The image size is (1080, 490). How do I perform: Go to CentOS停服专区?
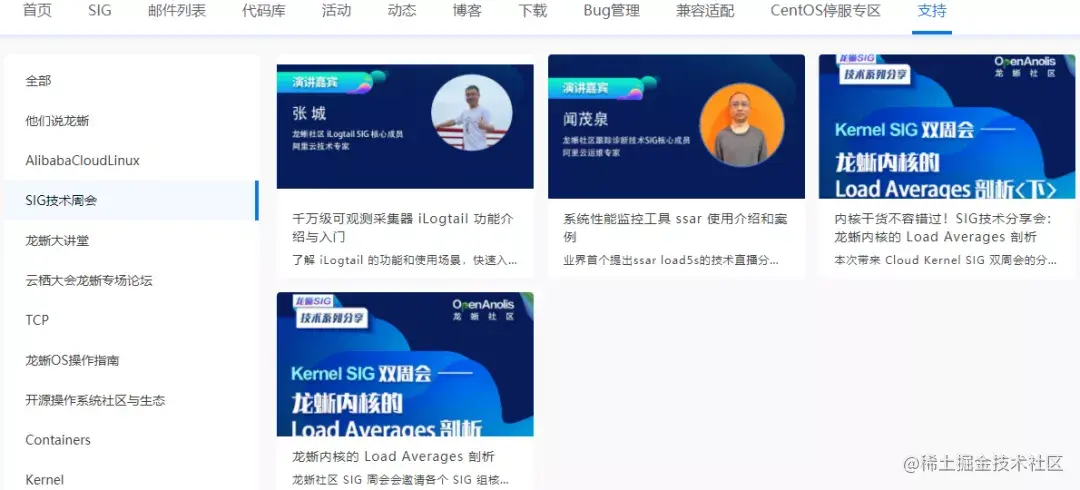click(826, 11)
